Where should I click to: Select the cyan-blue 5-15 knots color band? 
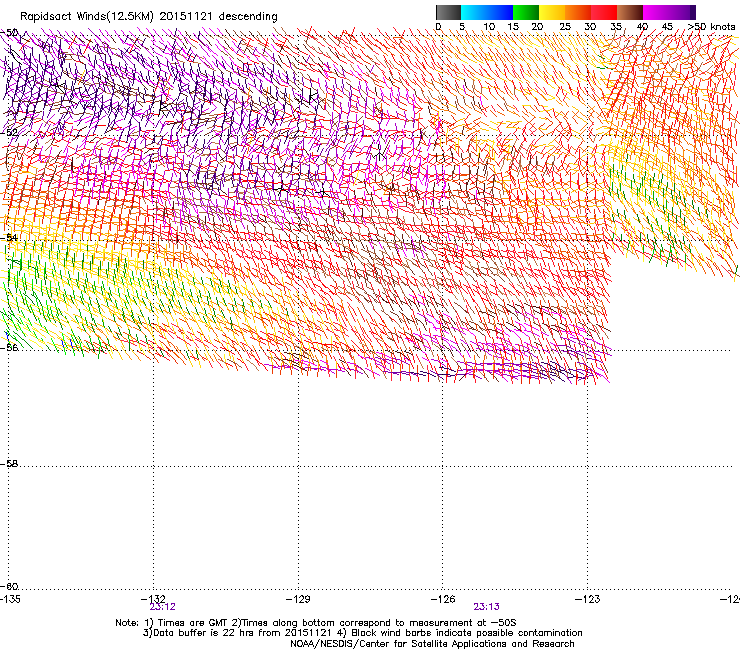click(x=487, y=12)
